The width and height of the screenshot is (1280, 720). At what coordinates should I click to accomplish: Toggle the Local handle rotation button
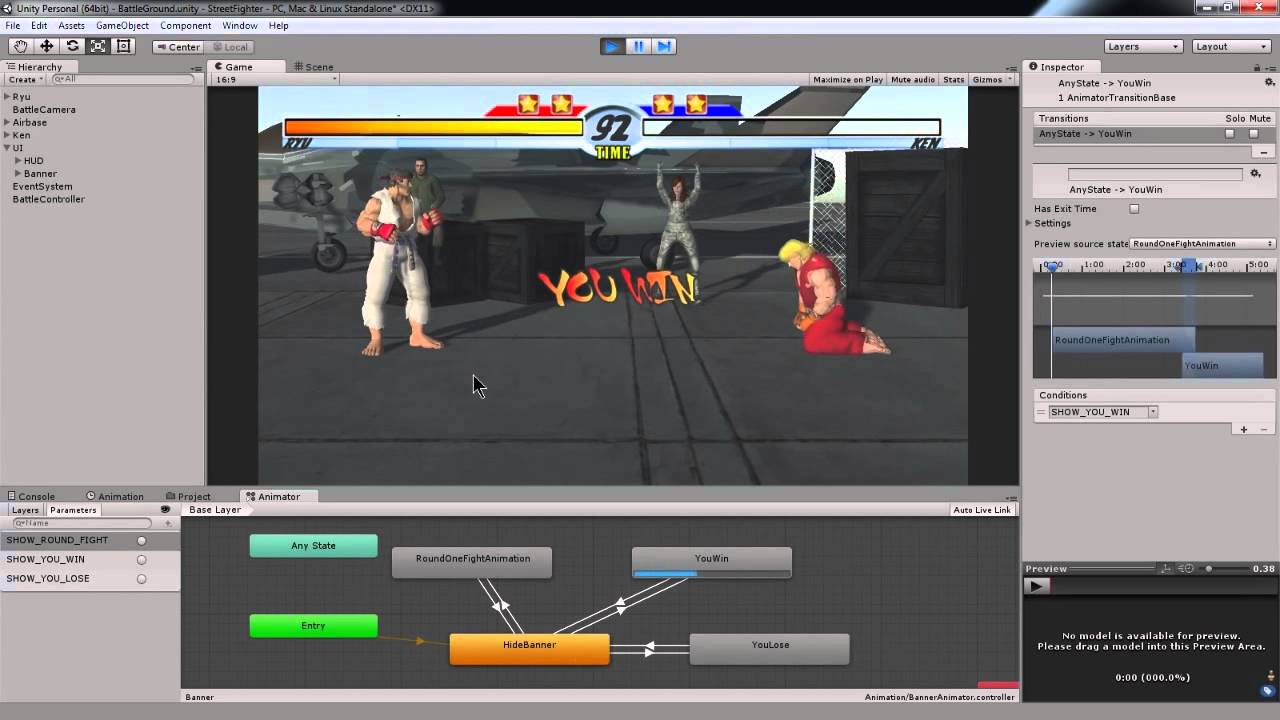pyautogui.click(x=229, y=46)
